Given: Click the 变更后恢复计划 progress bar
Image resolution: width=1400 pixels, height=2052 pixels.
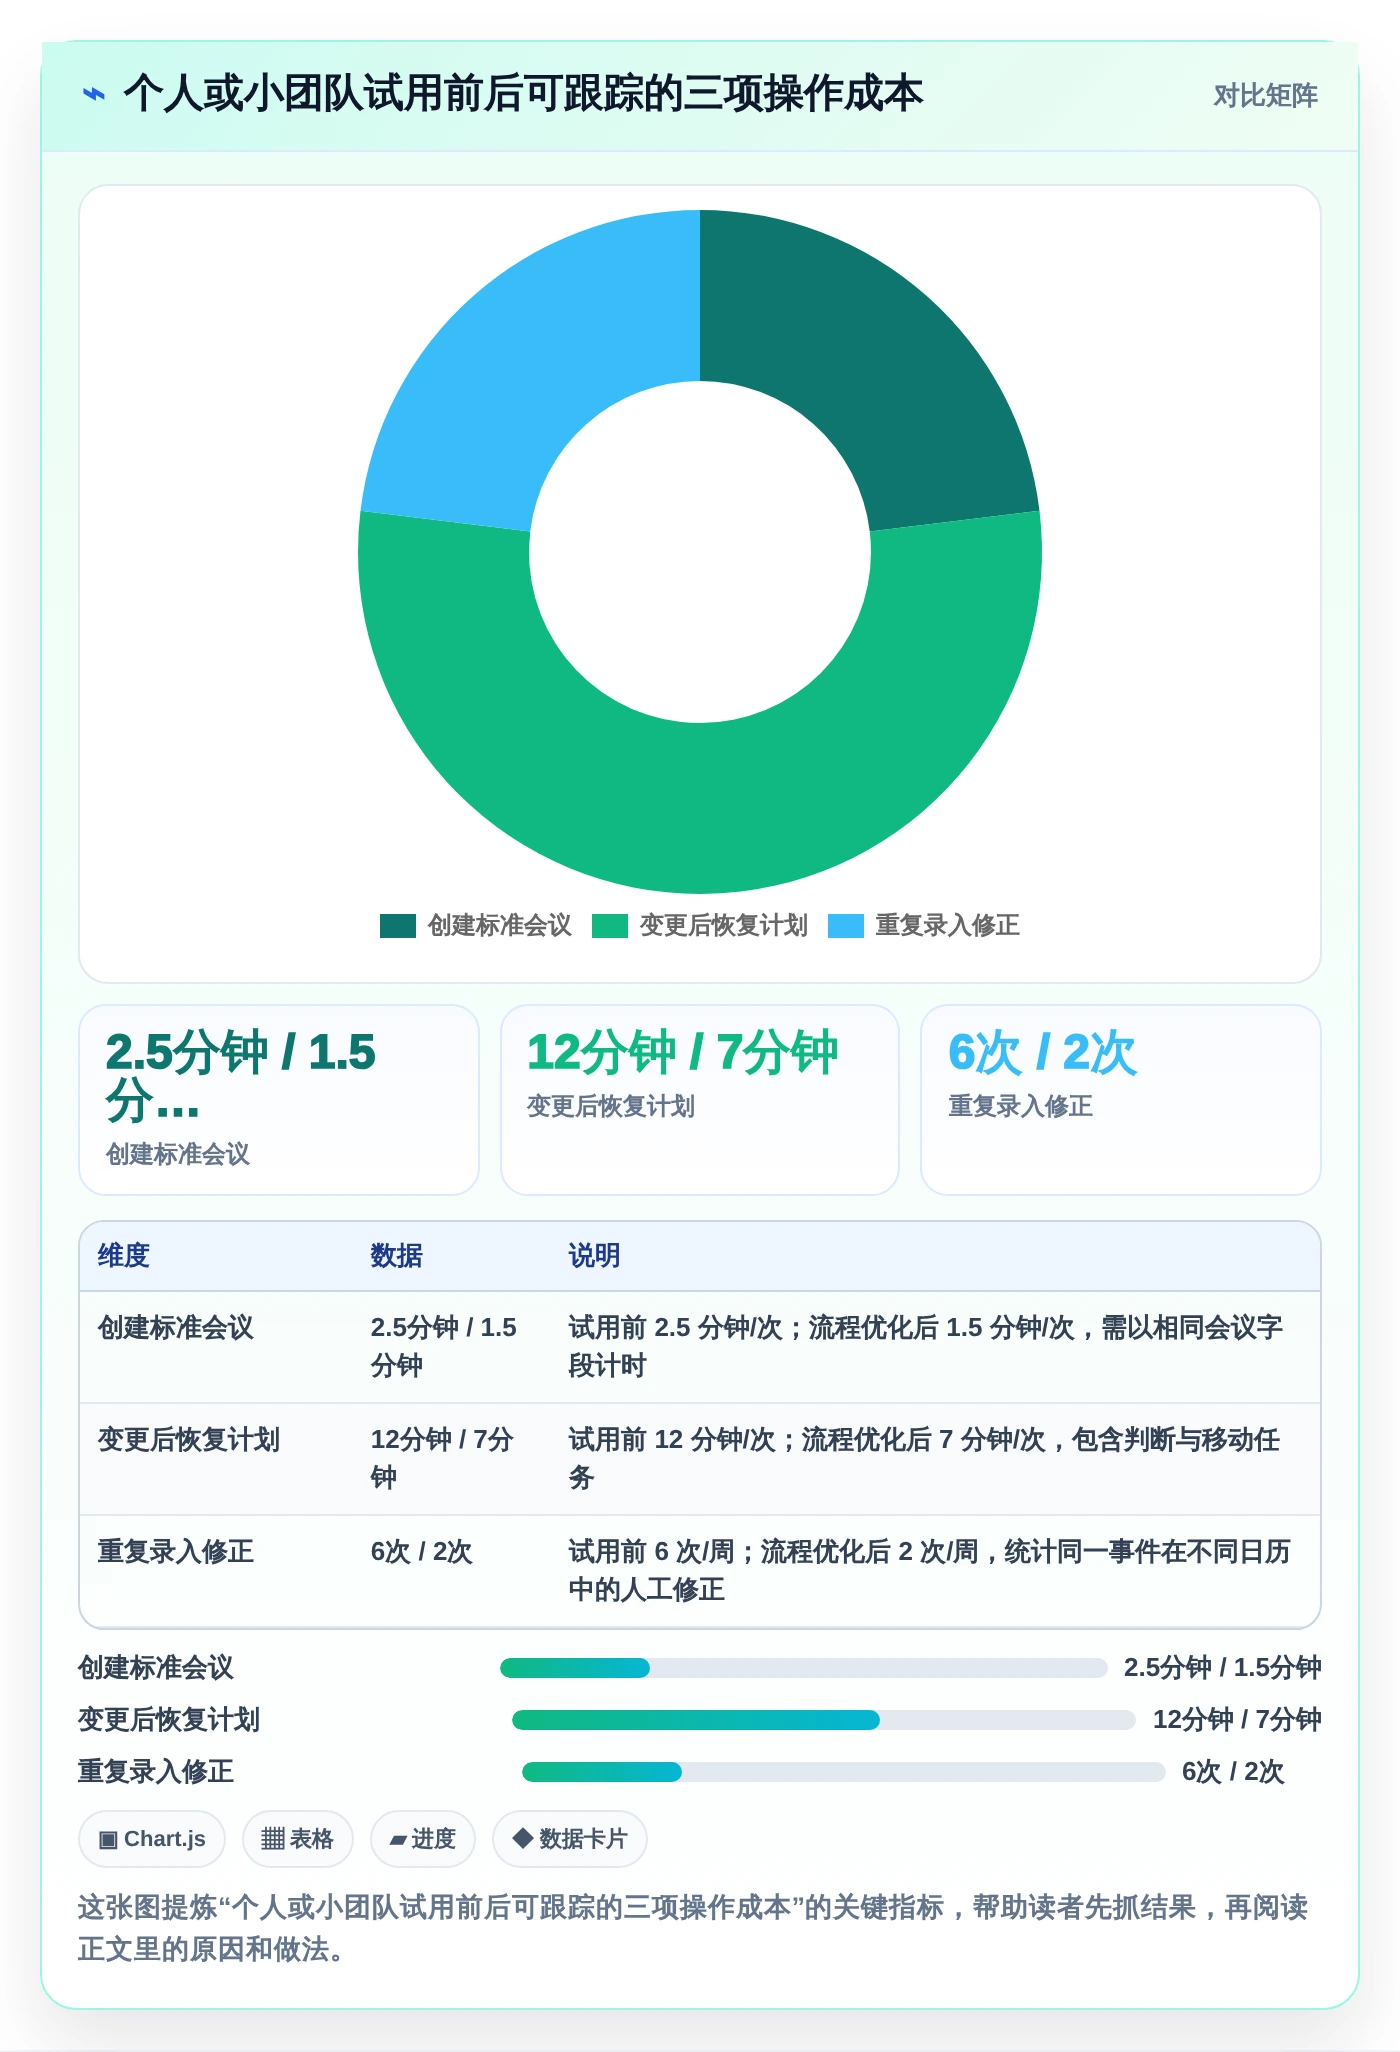Looking at the screenshot, I should (x=824, y=1720).
